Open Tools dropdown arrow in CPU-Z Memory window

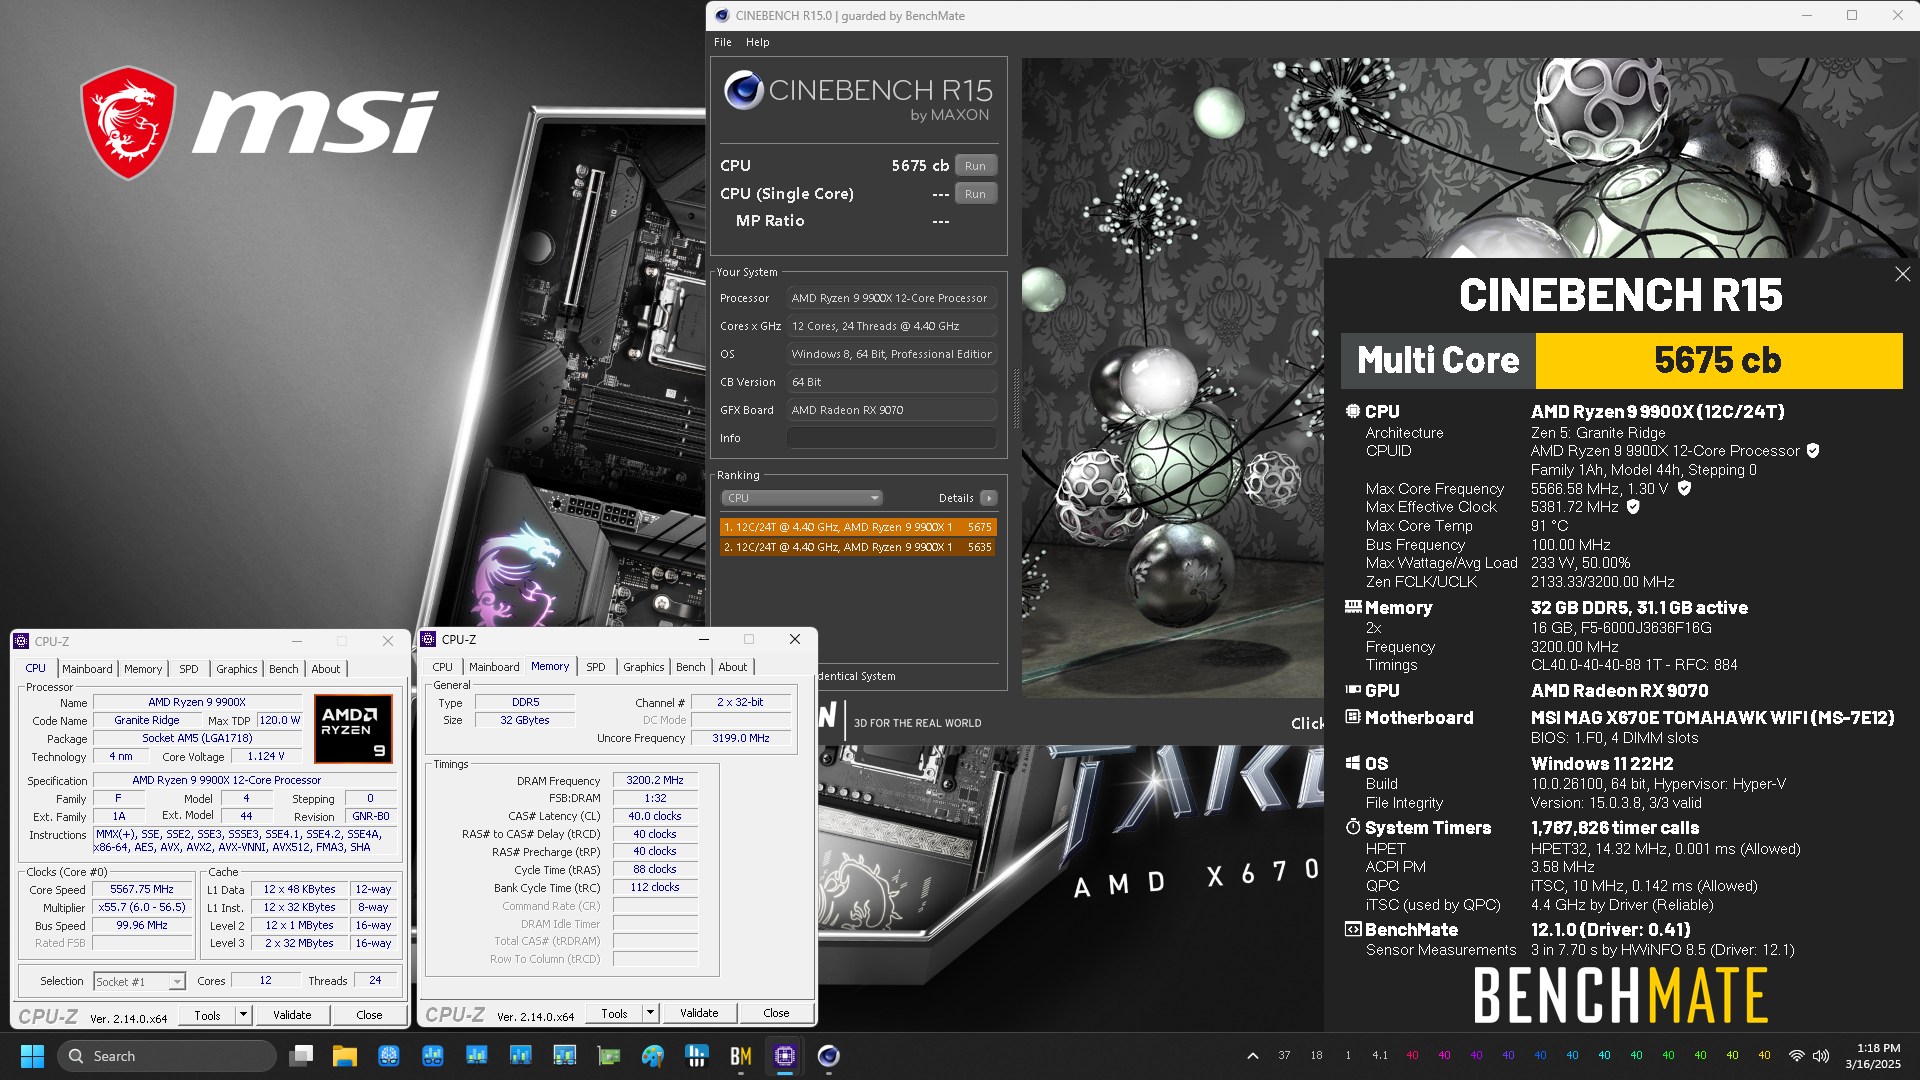tap(649, 1013)
